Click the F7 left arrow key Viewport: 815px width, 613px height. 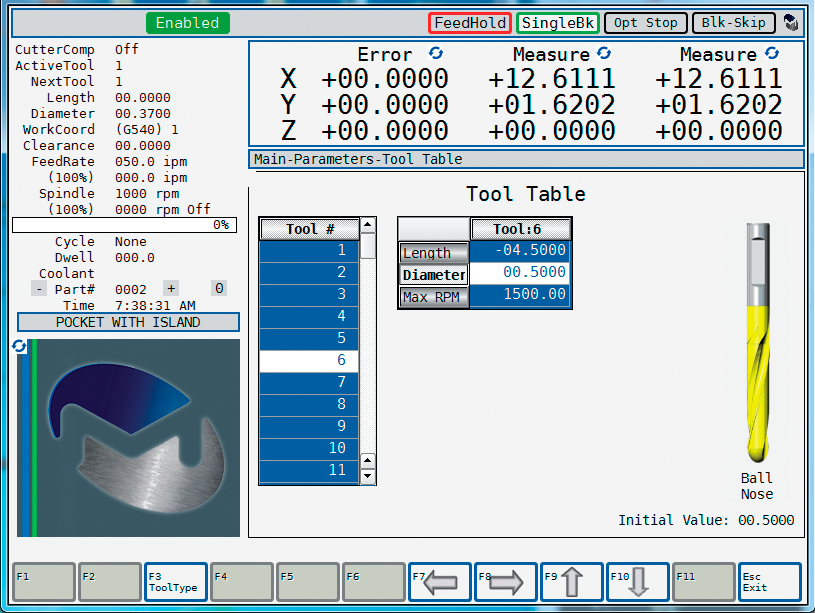tap(439, 582)
